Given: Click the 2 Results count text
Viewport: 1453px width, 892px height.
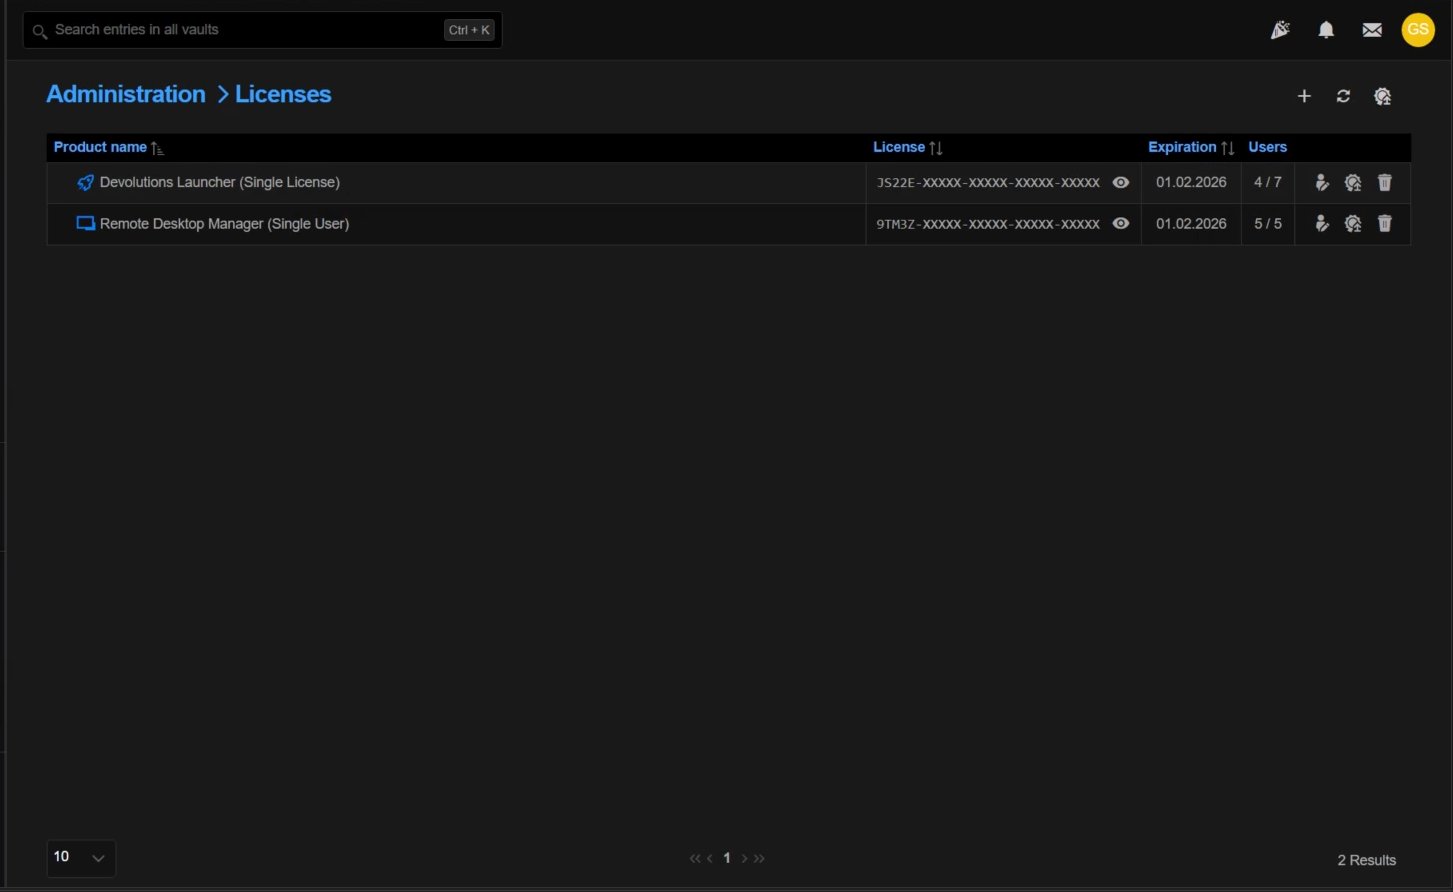Looking at the screenshot, I should pos(1367,860).
